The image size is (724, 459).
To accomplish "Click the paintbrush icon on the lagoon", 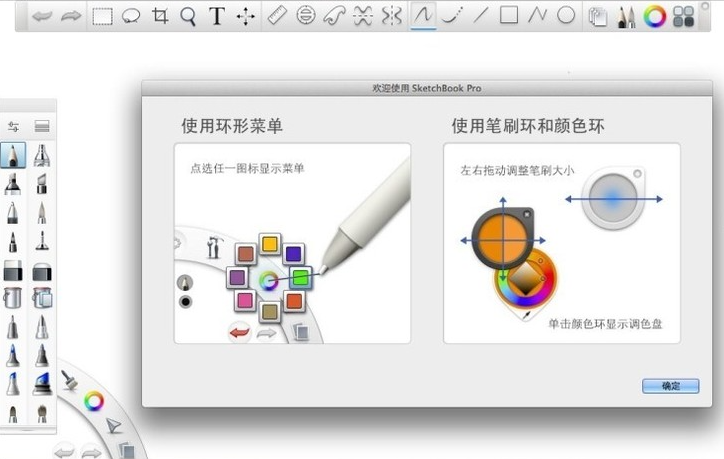I will click(x=70, y=380).
